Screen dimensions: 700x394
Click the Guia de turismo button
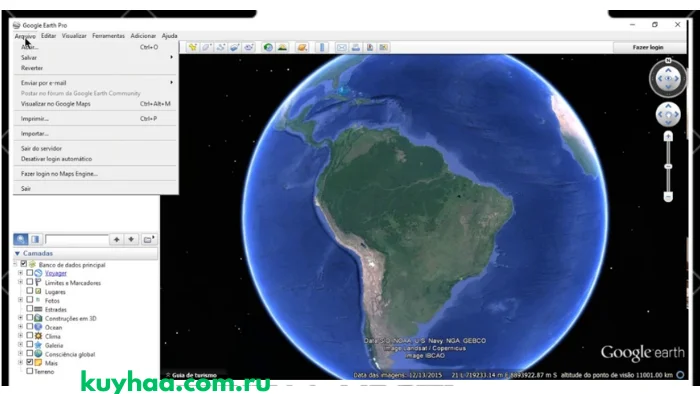pyautogui.click(x=191, y=375)
